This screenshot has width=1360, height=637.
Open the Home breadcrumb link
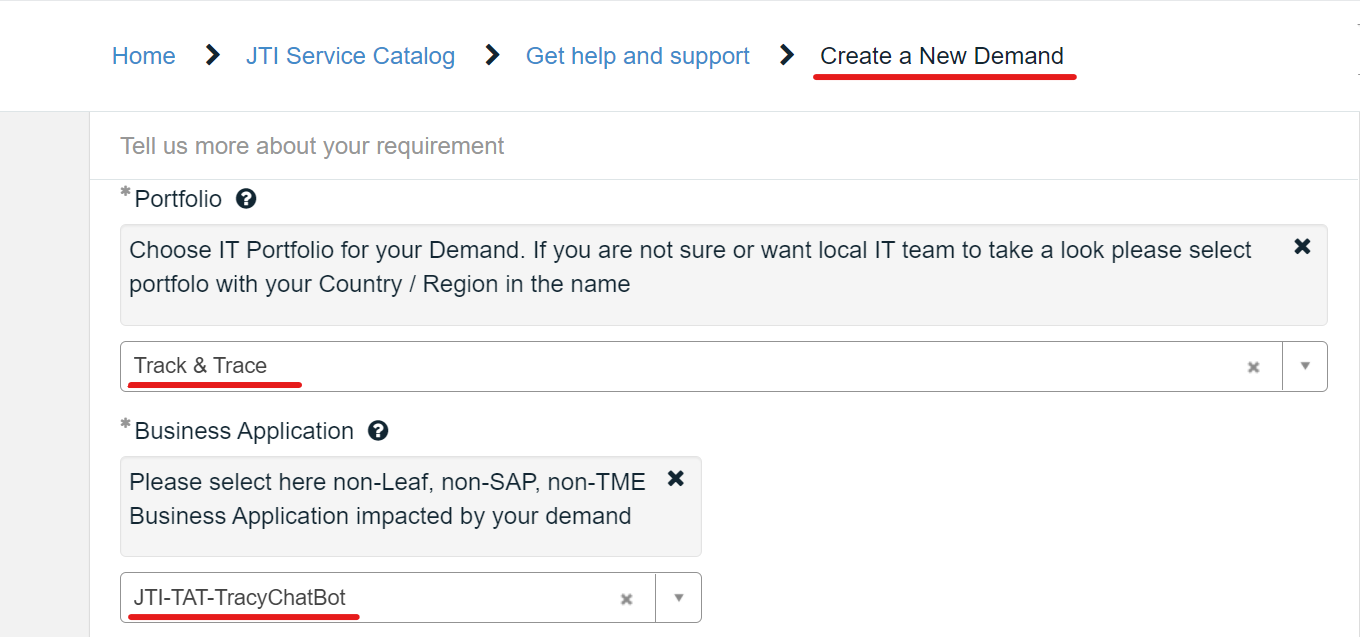pyautogui.click(x=143, y=56)
